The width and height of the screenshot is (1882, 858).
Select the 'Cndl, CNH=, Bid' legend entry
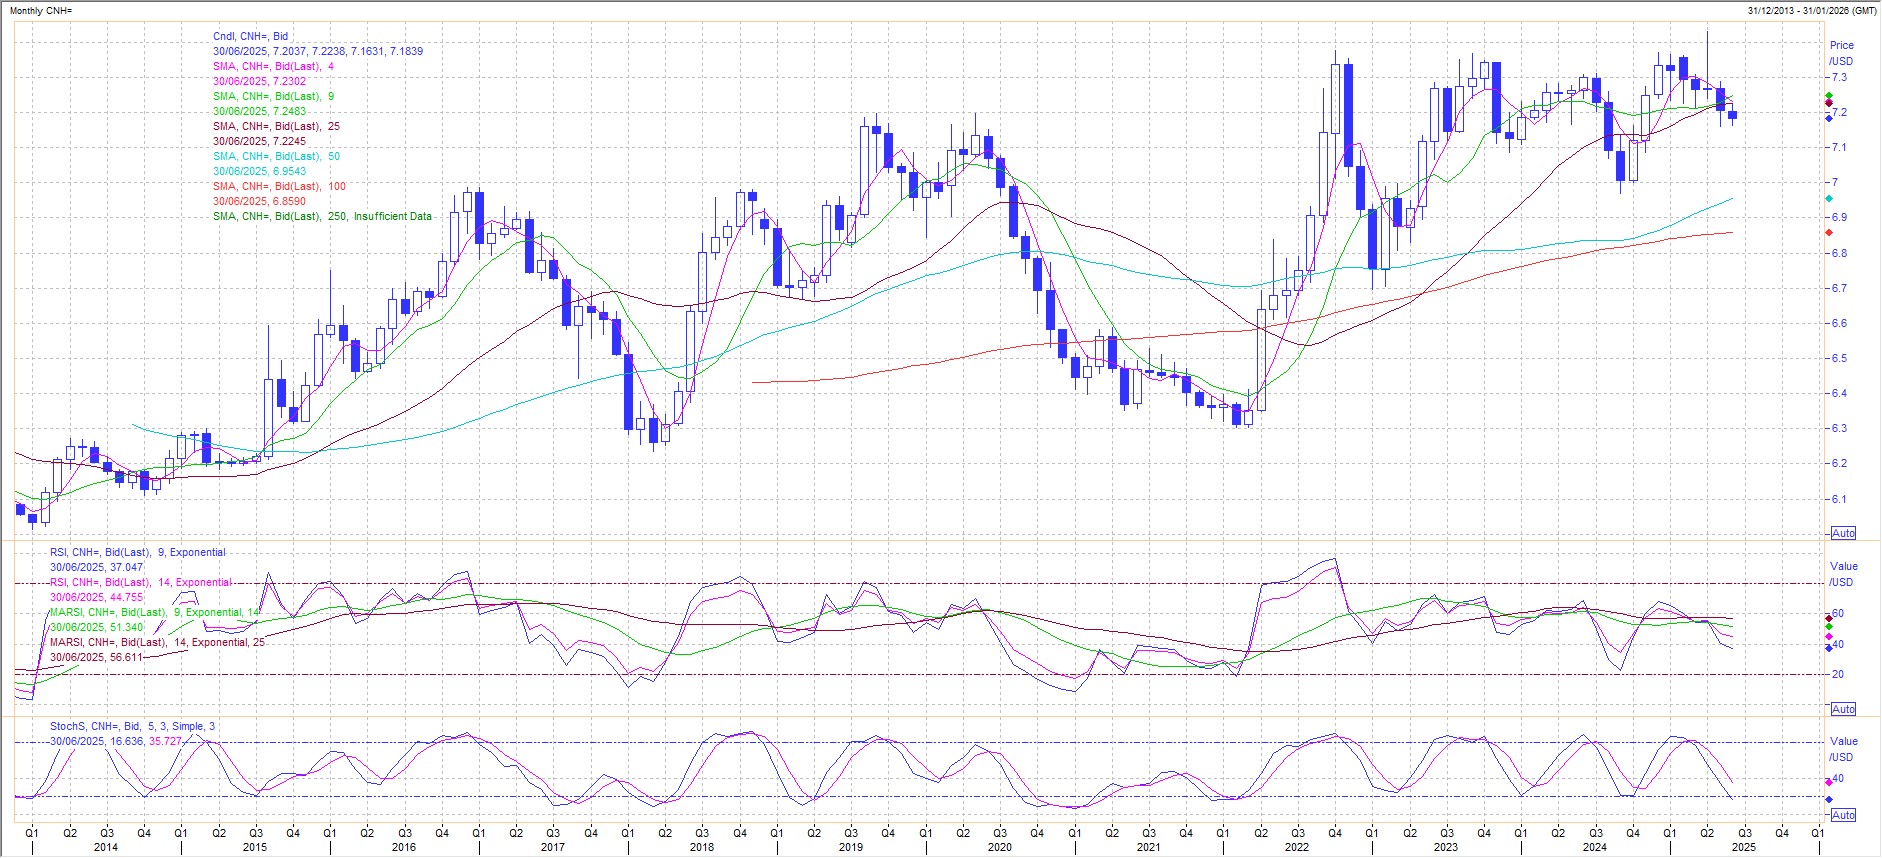point(250,36)
